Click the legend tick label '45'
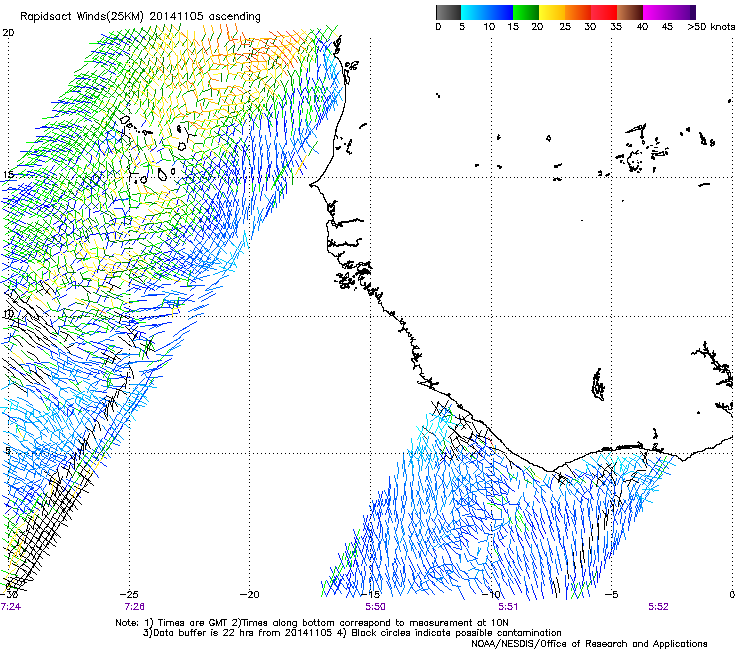 [667, 27]
